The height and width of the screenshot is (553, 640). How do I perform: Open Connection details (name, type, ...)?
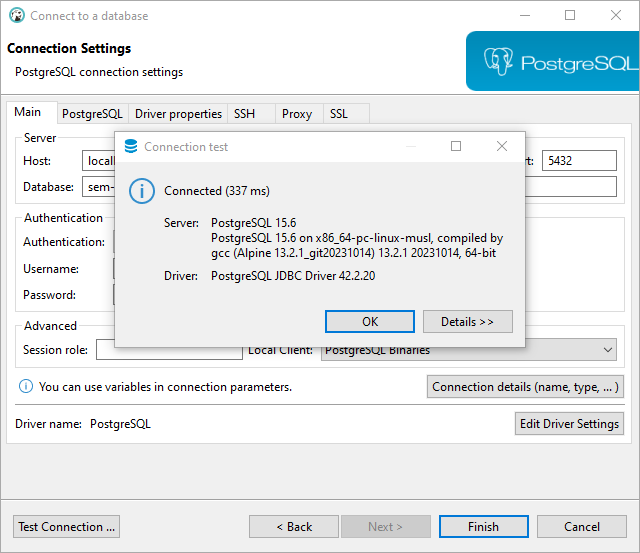pos(526,386)
